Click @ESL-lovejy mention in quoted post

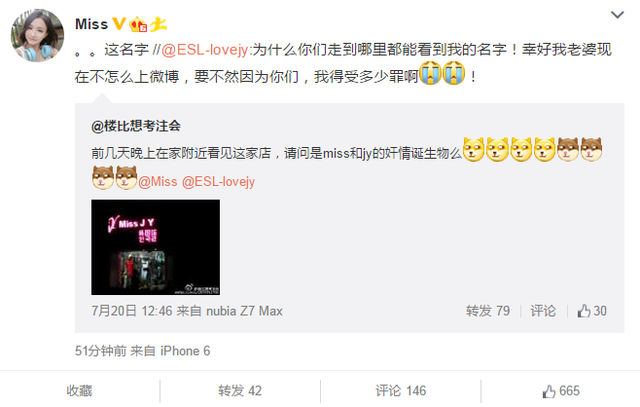coord(218,181)
